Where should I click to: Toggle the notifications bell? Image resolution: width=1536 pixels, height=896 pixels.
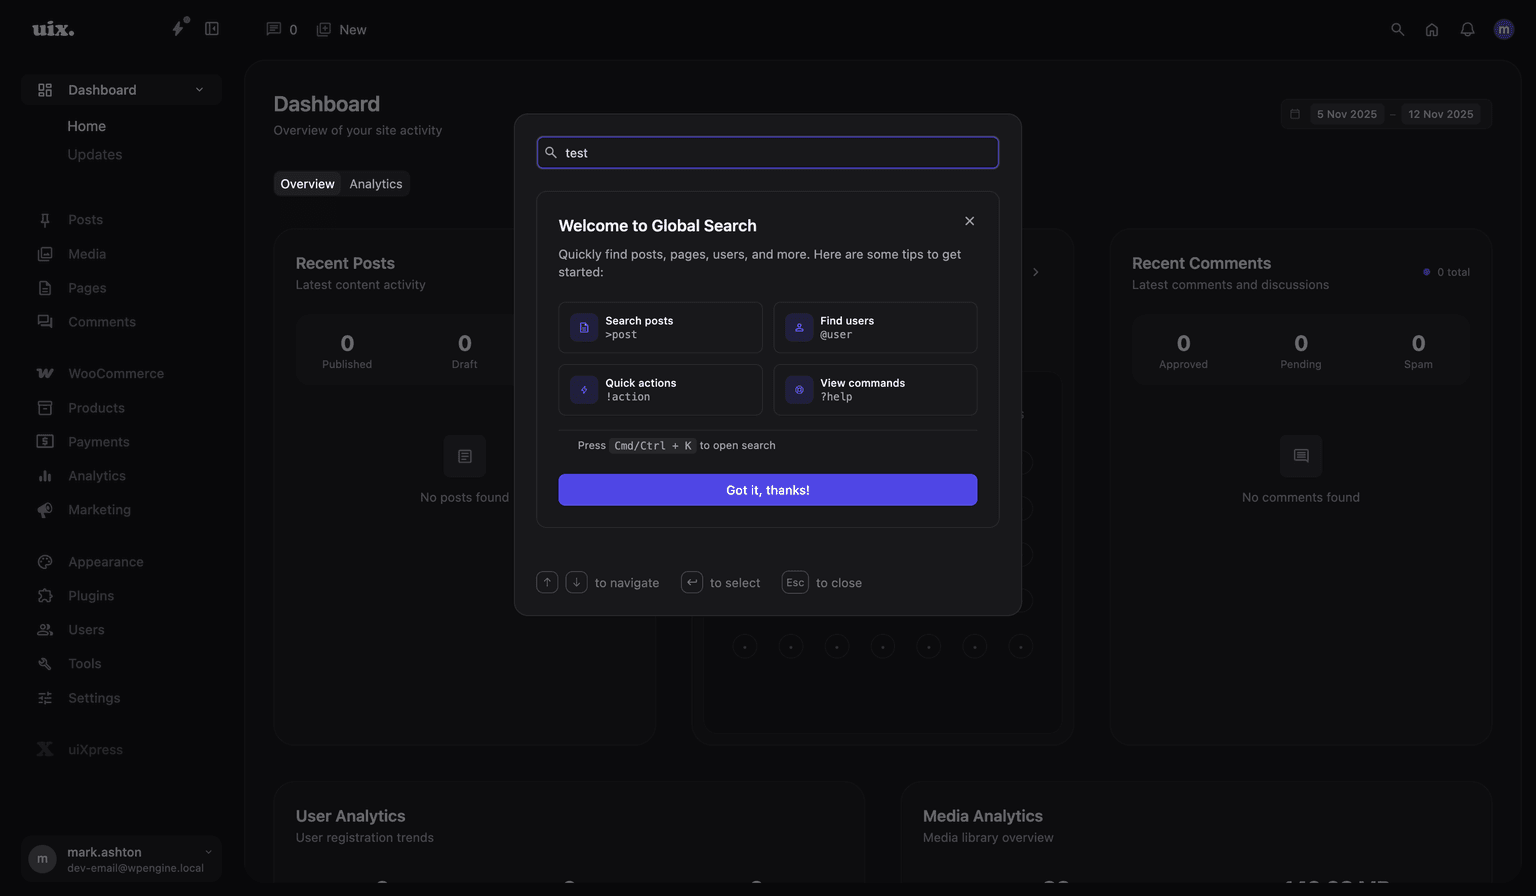1467,29
